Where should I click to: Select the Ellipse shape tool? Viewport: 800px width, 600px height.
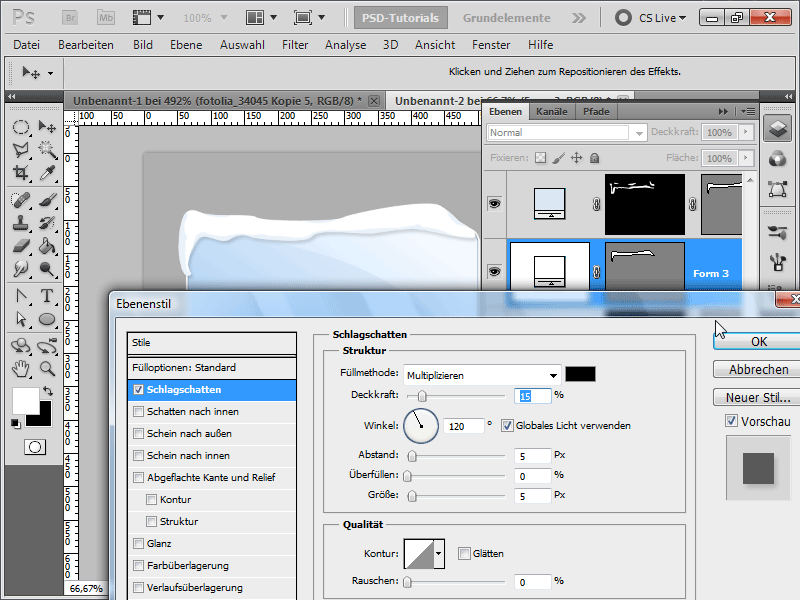click(x=47, y=319)
